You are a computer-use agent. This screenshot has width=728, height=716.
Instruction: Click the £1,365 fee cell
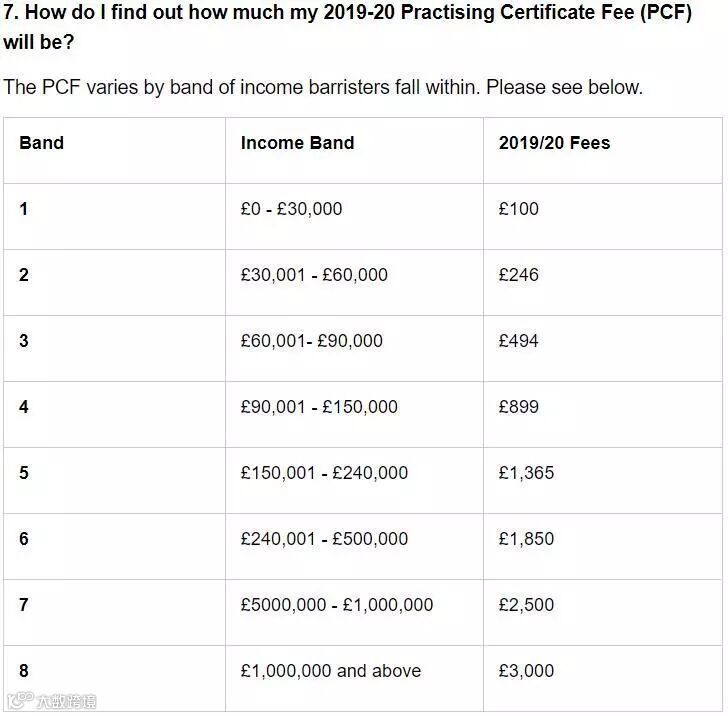pos(526,473)
